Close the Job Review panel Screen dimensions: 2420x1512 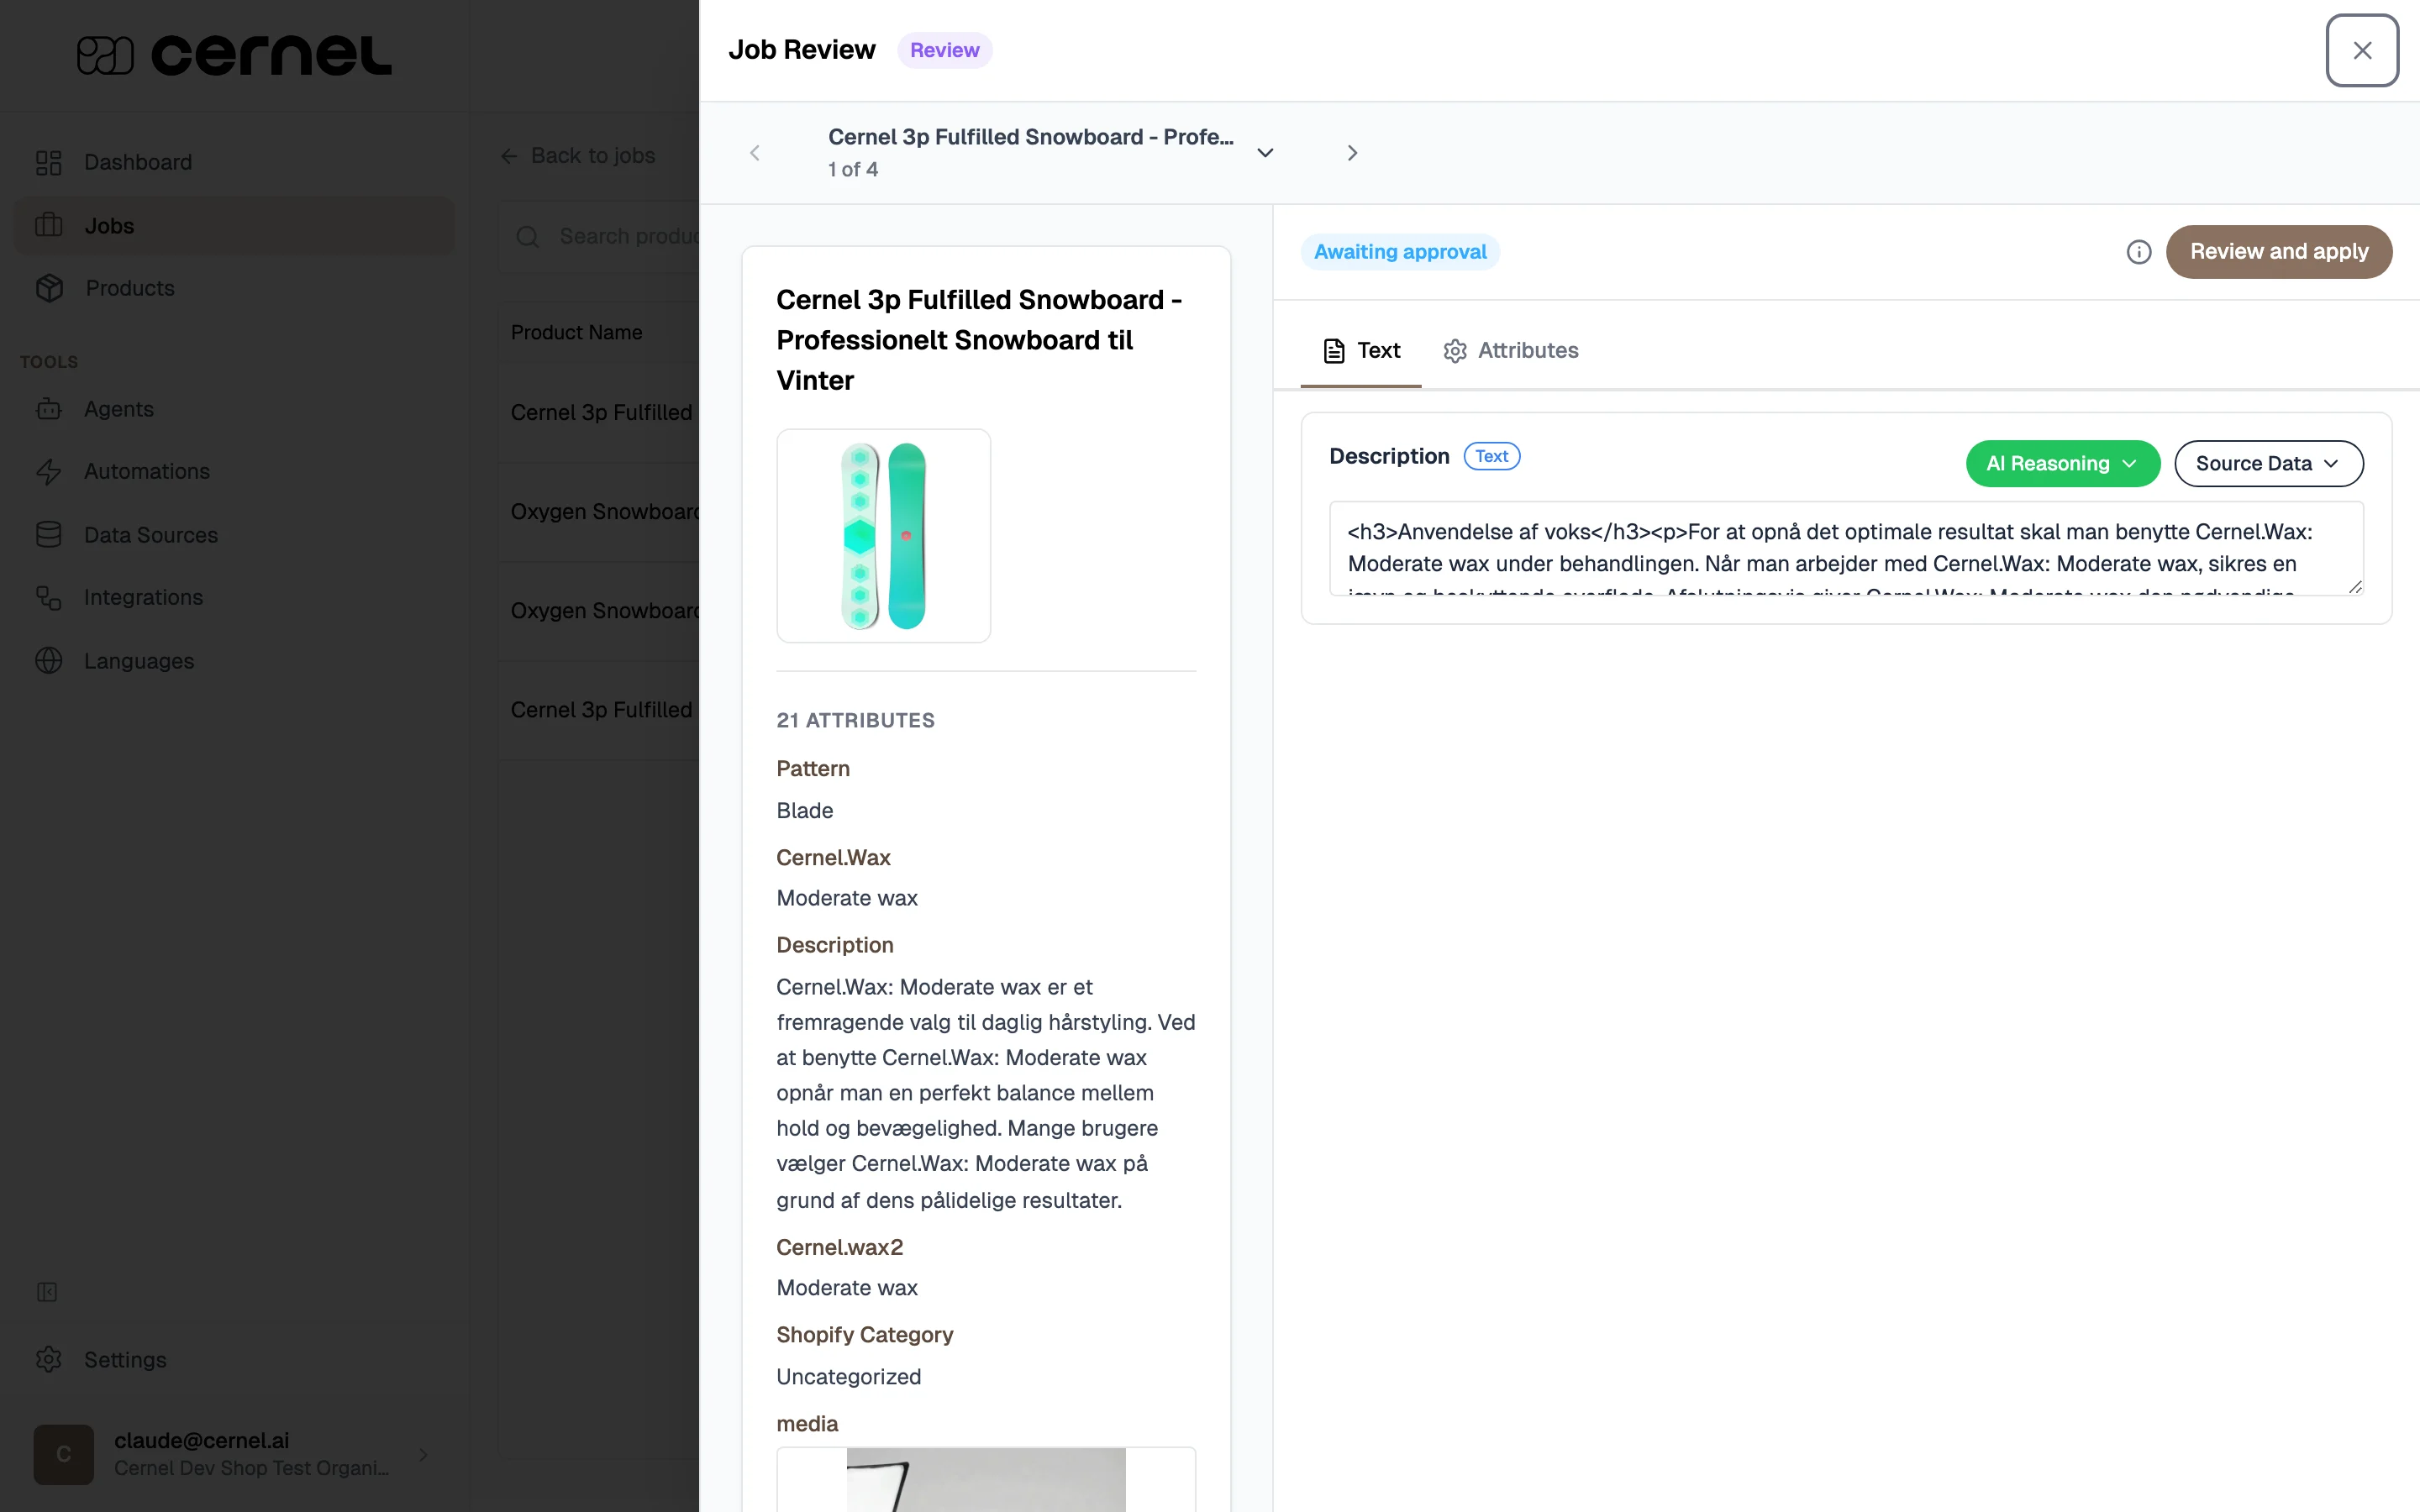pos(2362,50)
